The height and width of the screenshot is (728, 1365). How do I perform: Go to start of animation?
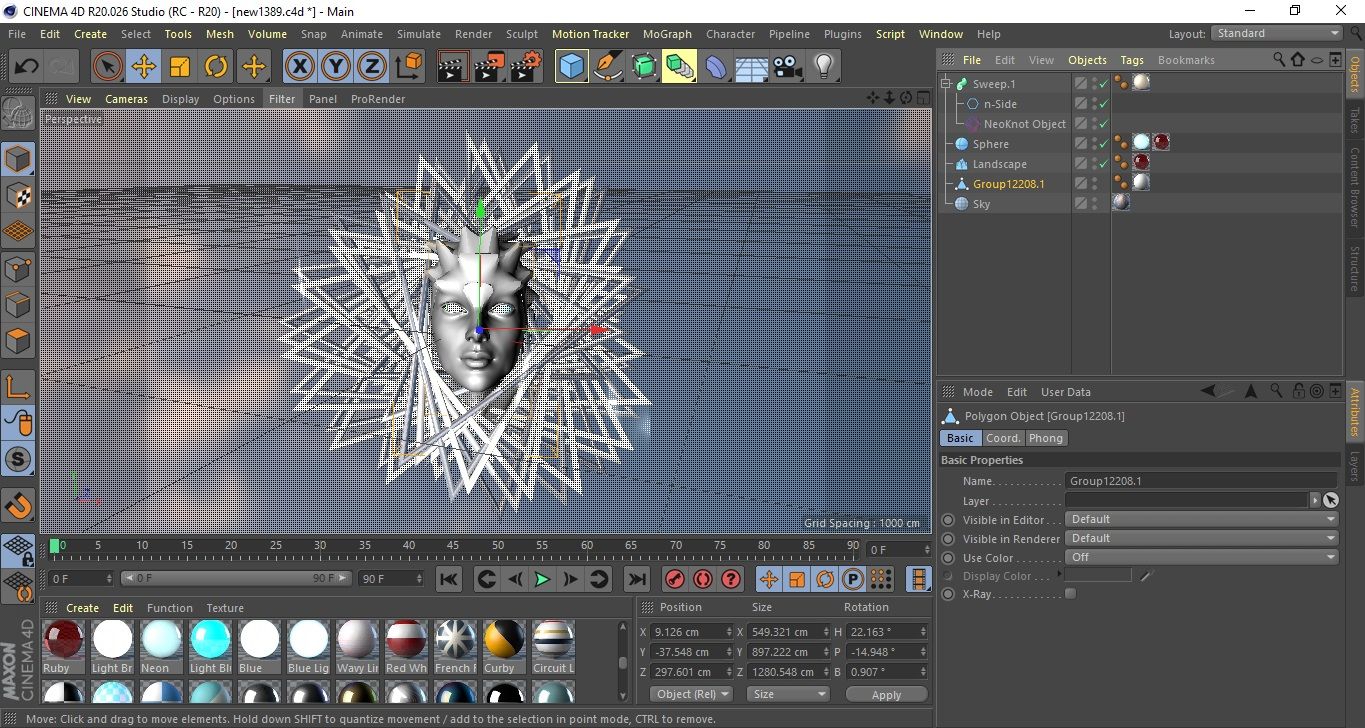pyautogui.click(x=449, y=579)
